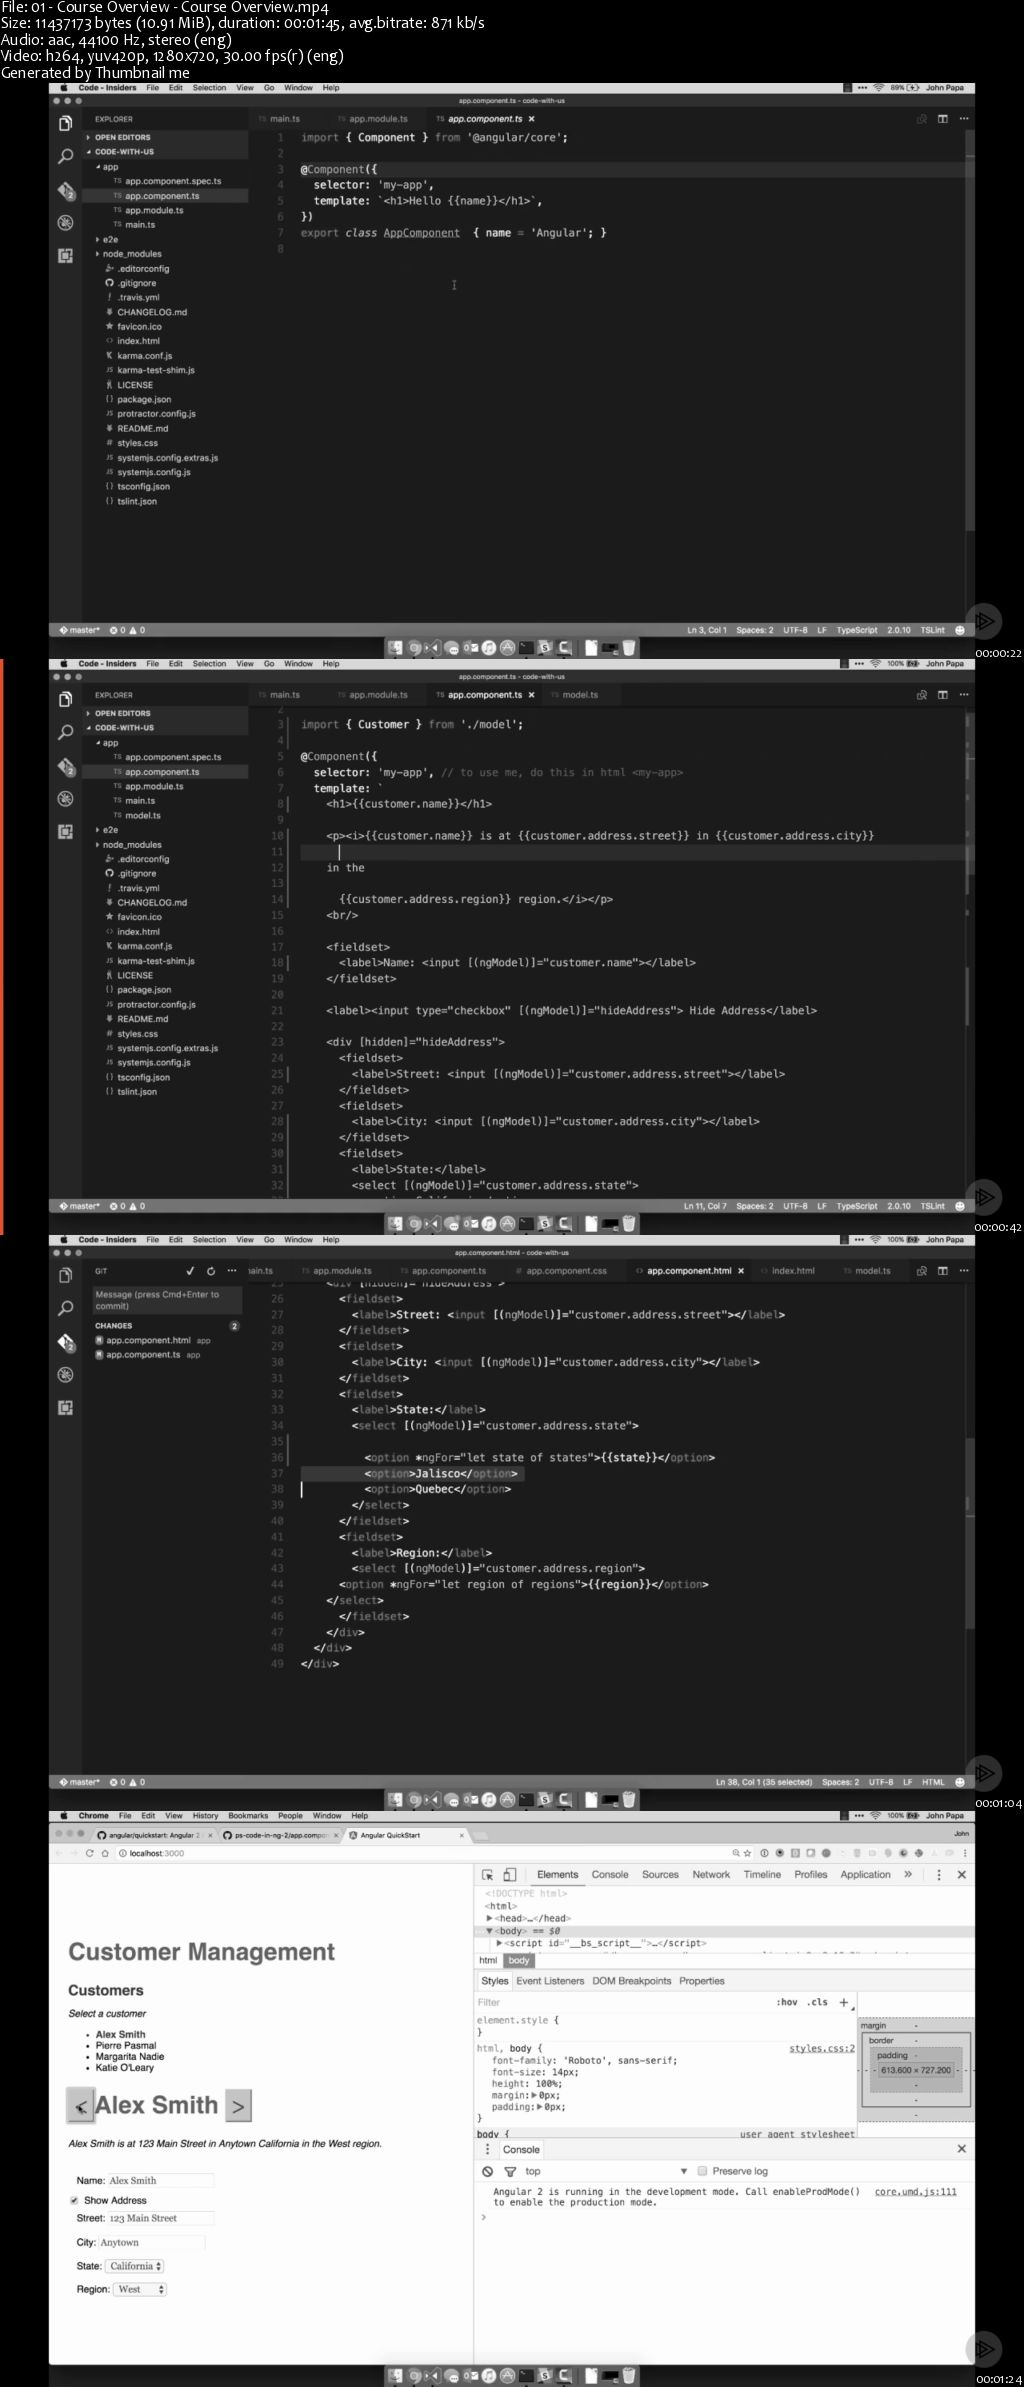The height and width of the screenshot is (2387, 1024).
Task: Expand the padding property triangle in Styles
Action: [x=541, y=2106]
